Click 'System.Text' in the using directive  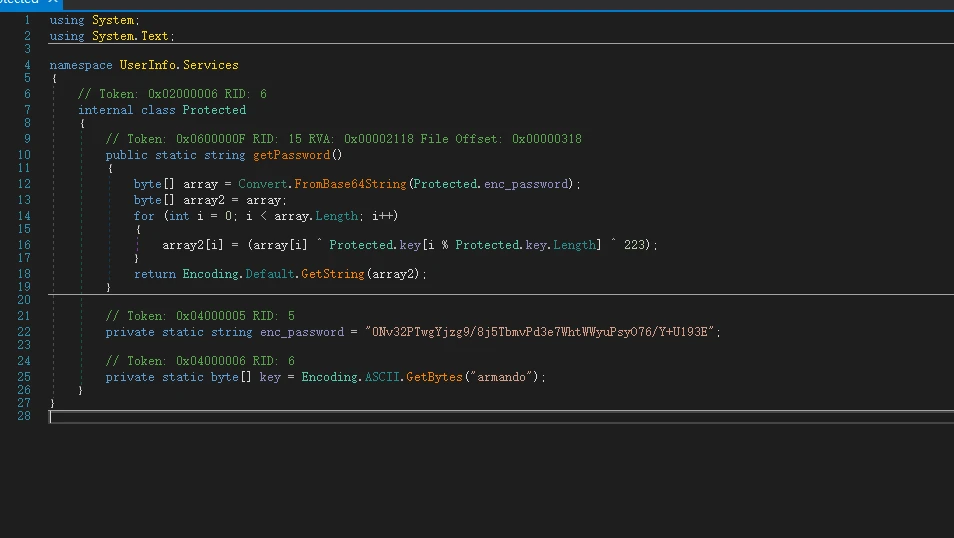(x=130, y=36)
